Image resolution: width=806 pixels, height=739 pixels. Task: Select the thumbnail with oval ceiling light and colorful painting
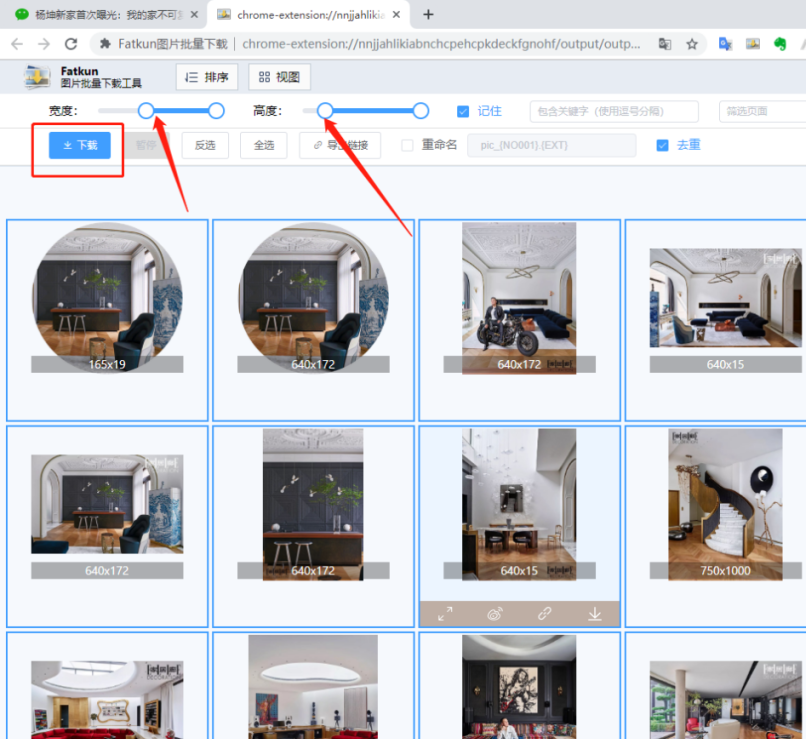tap(313, 686)
